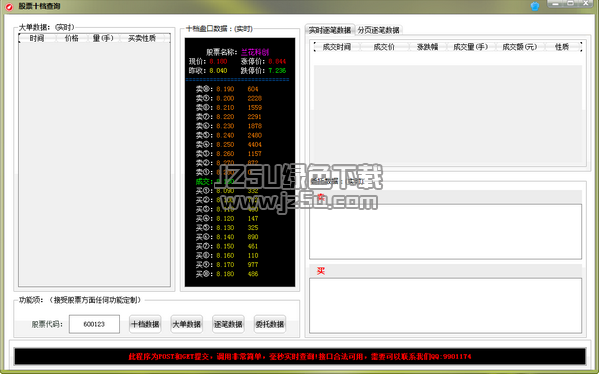The image size is (599, 374).
Task: Sort by the 时间 column header
Action: pos(37,38)
